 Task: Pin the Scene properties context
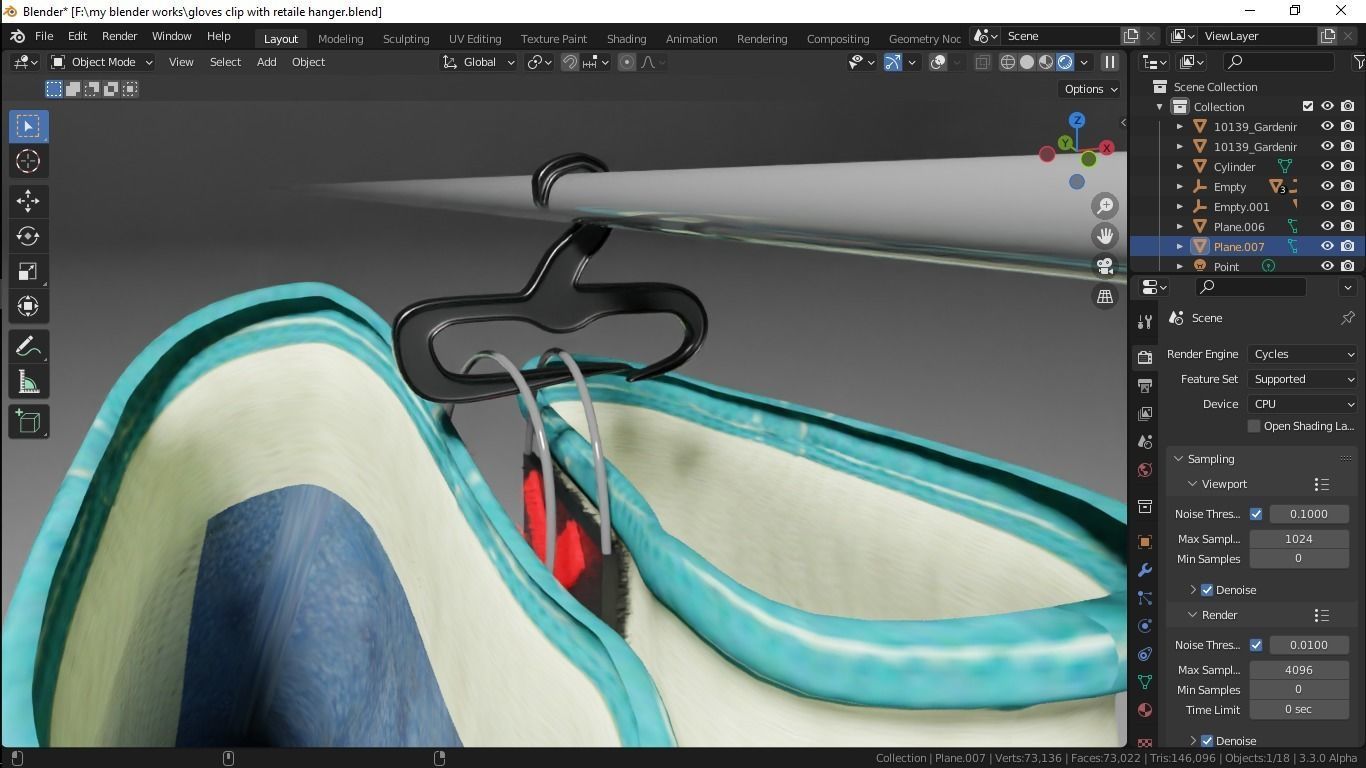point(1347,318)
